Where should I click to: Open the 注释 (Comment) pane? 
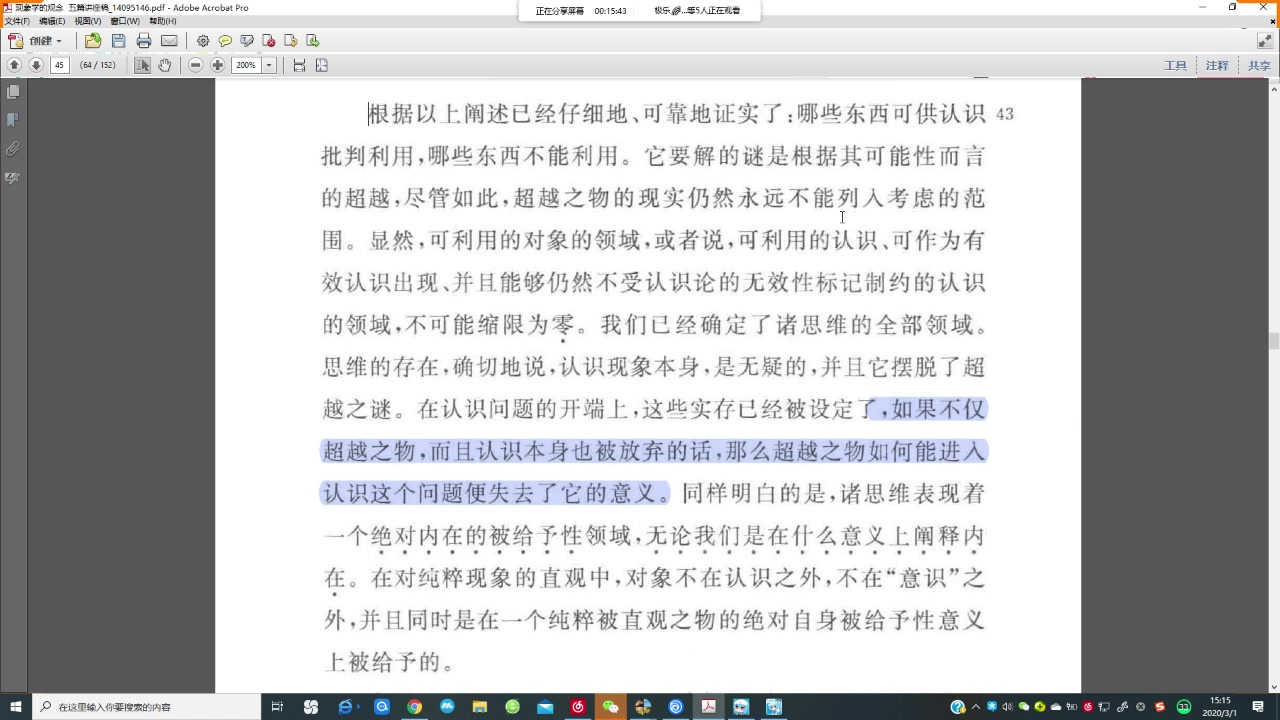(x=1216, y=65)
